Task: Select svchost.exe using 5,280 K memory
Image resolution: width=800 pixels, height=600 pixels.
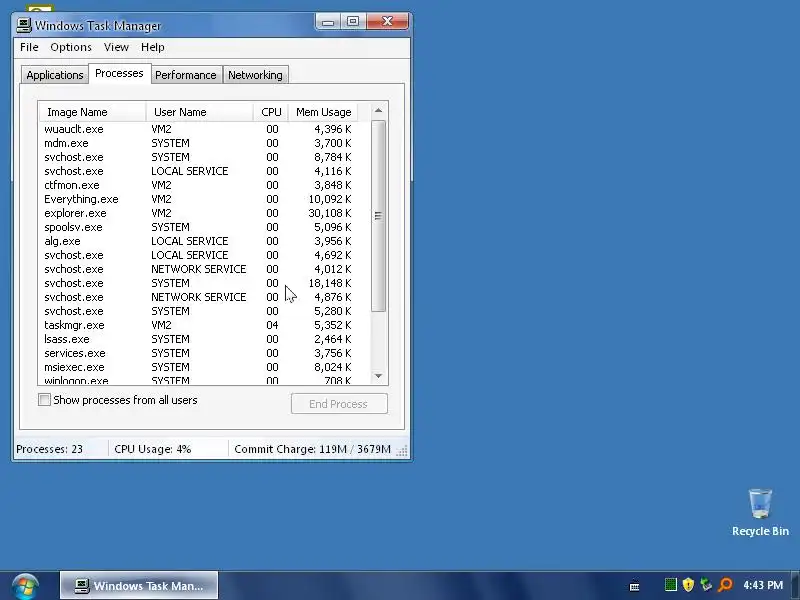Action: click(204, 311)
